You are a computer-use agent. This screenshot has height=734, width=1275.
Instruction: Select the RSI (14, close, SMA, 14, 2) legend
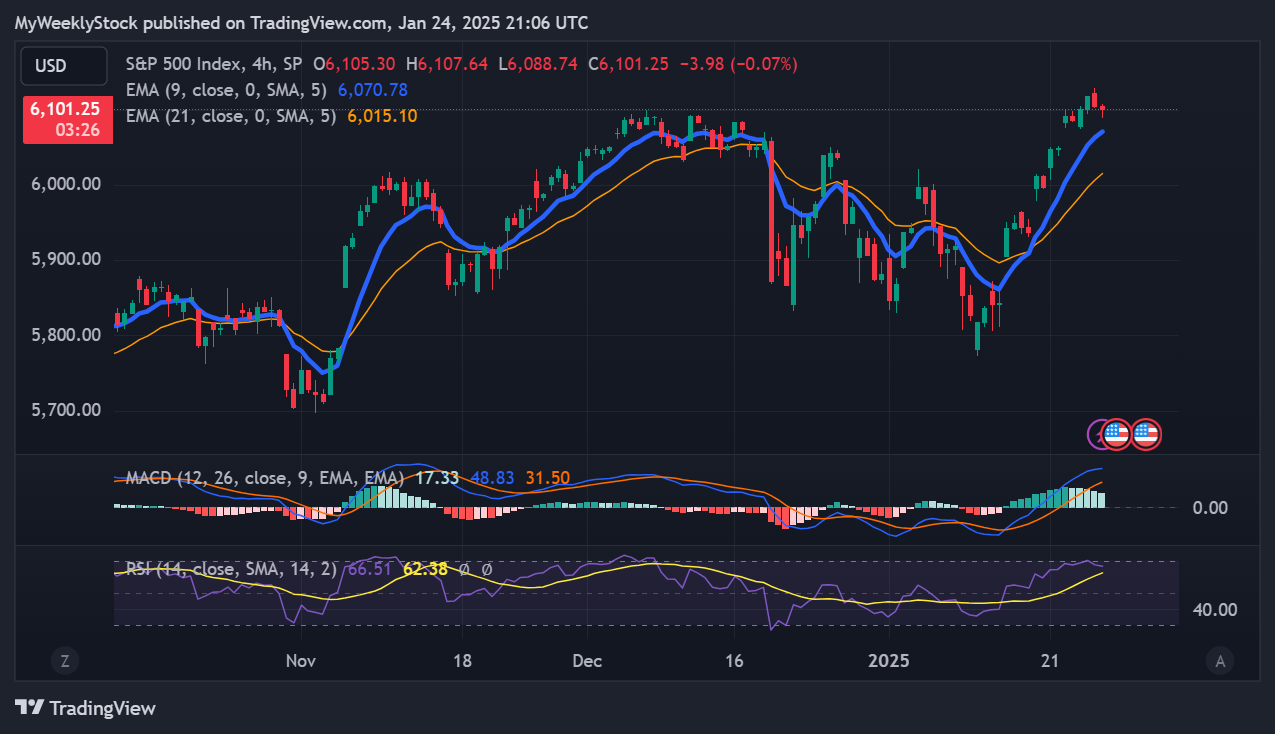click(231, 570)
